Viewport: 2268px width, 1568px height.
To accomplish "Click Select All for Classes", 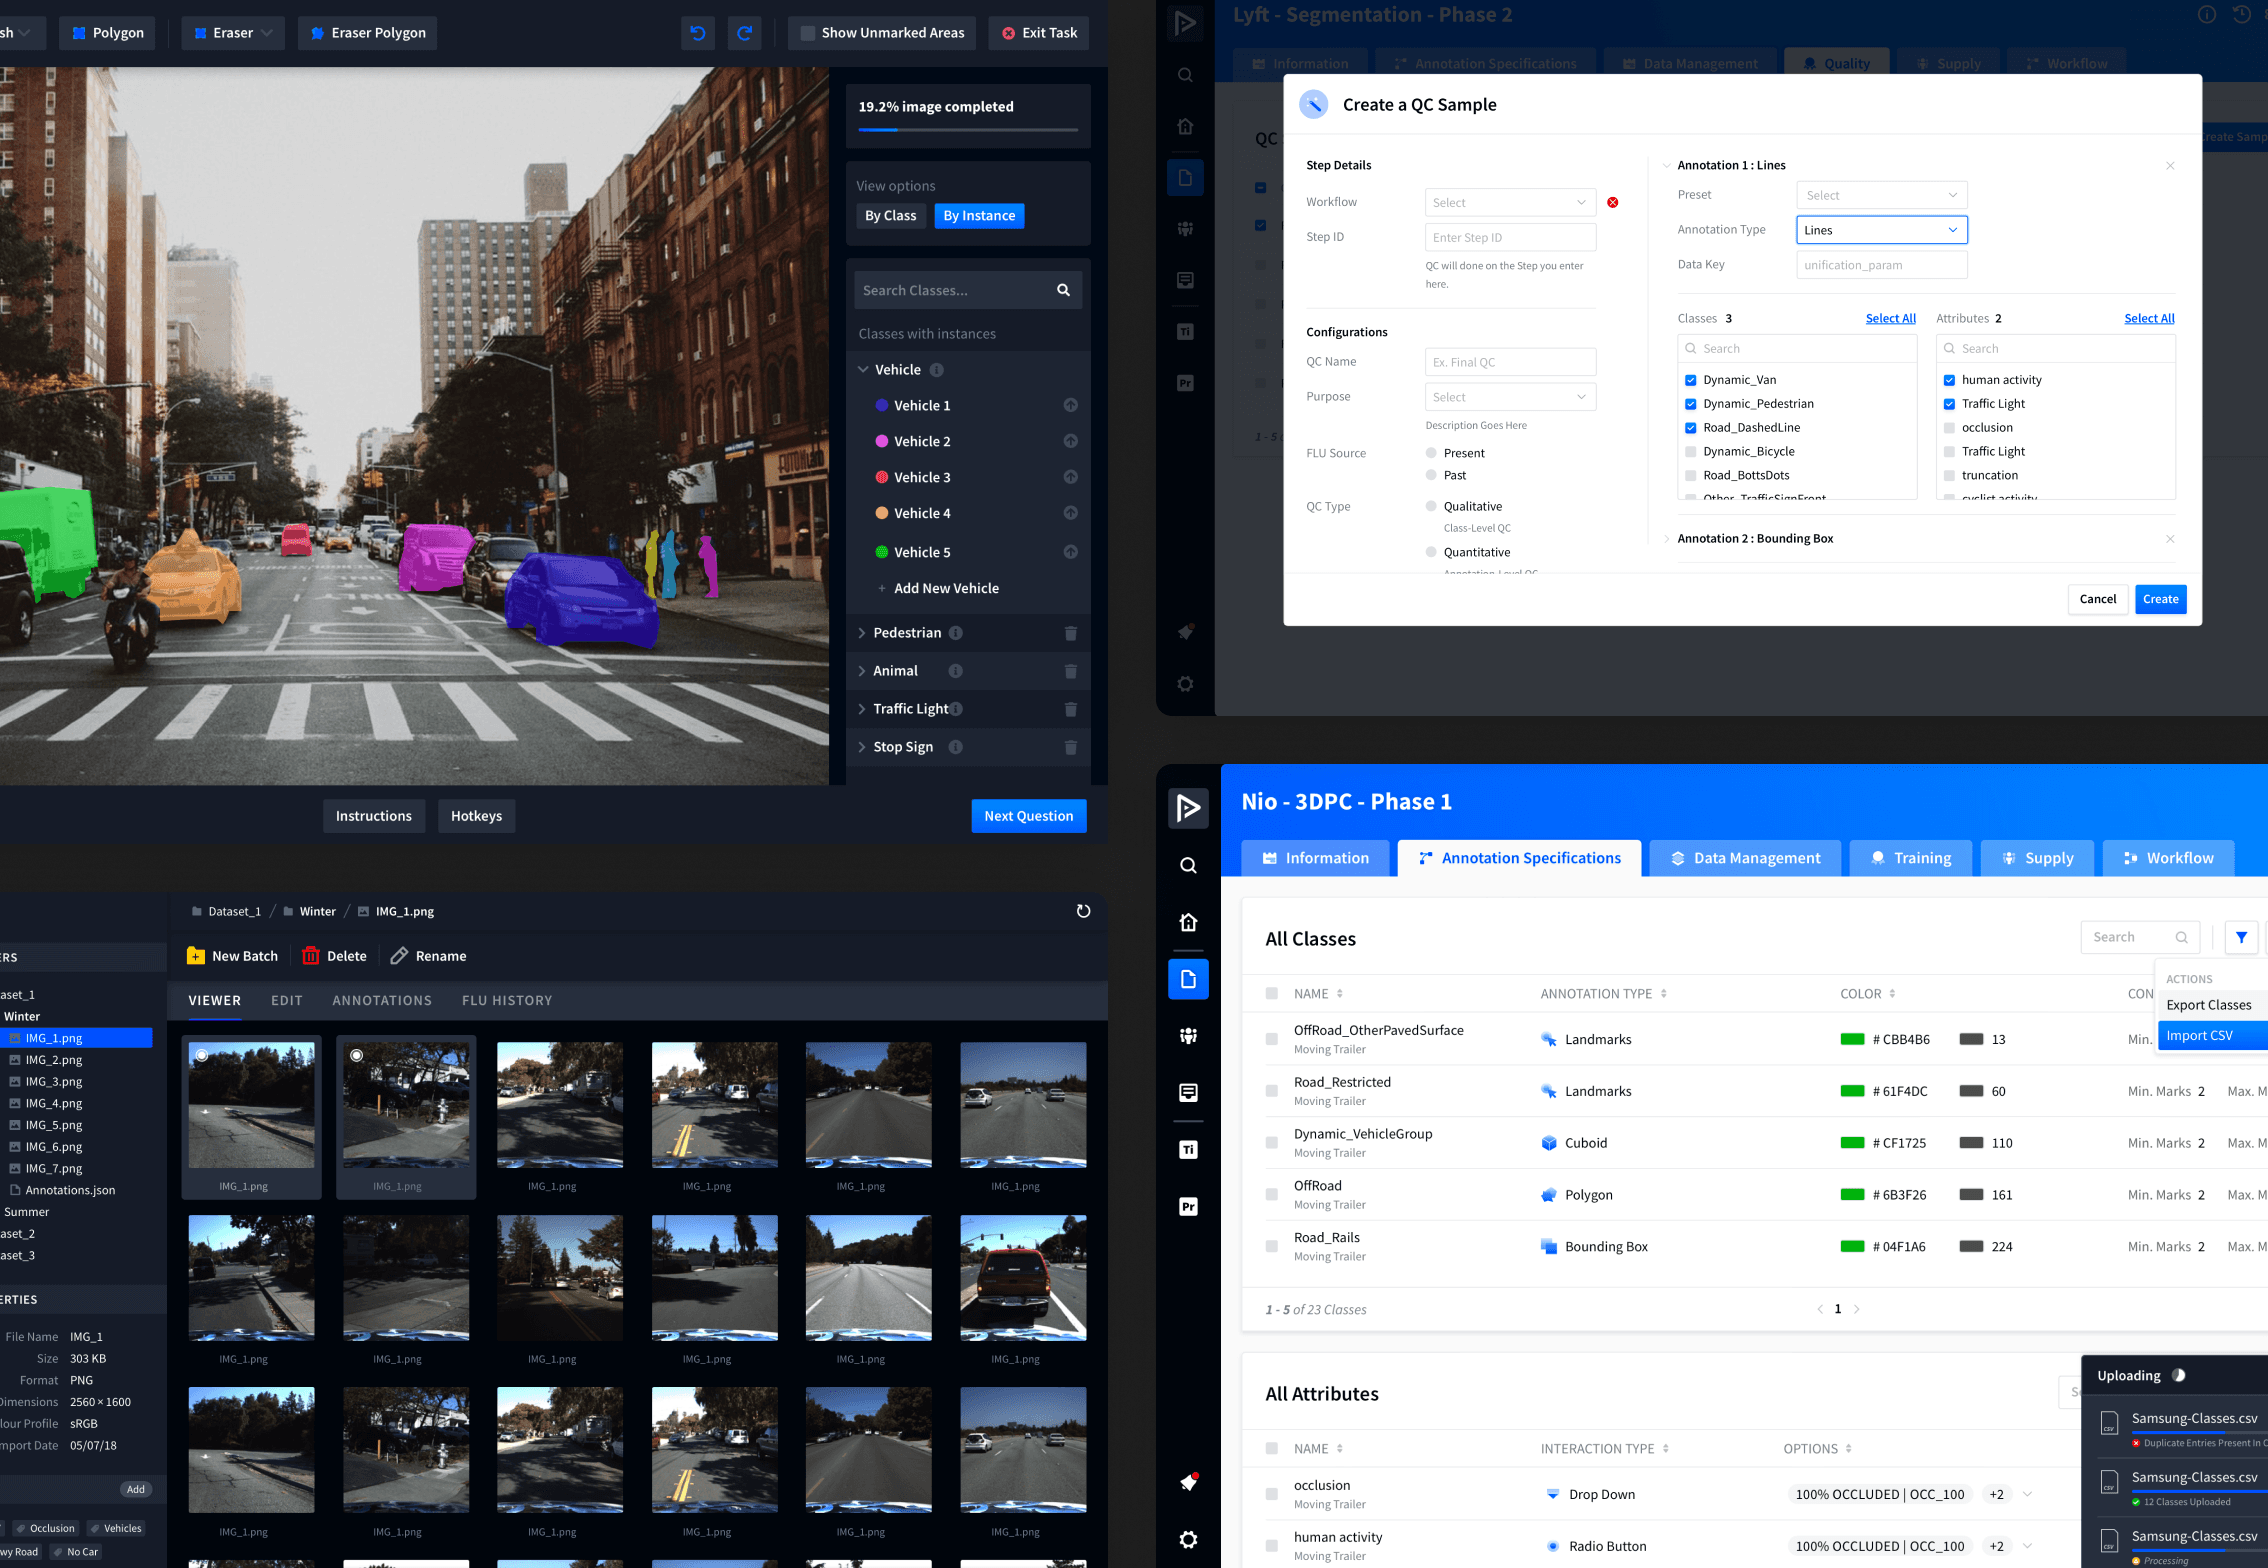I will [1890, 318].
